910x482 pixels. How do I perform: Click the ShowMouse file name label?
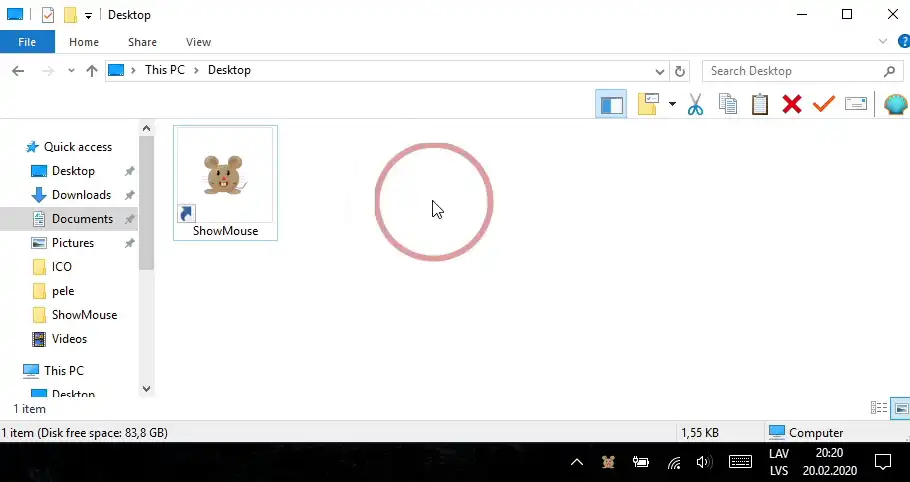(x=225, y=231)
